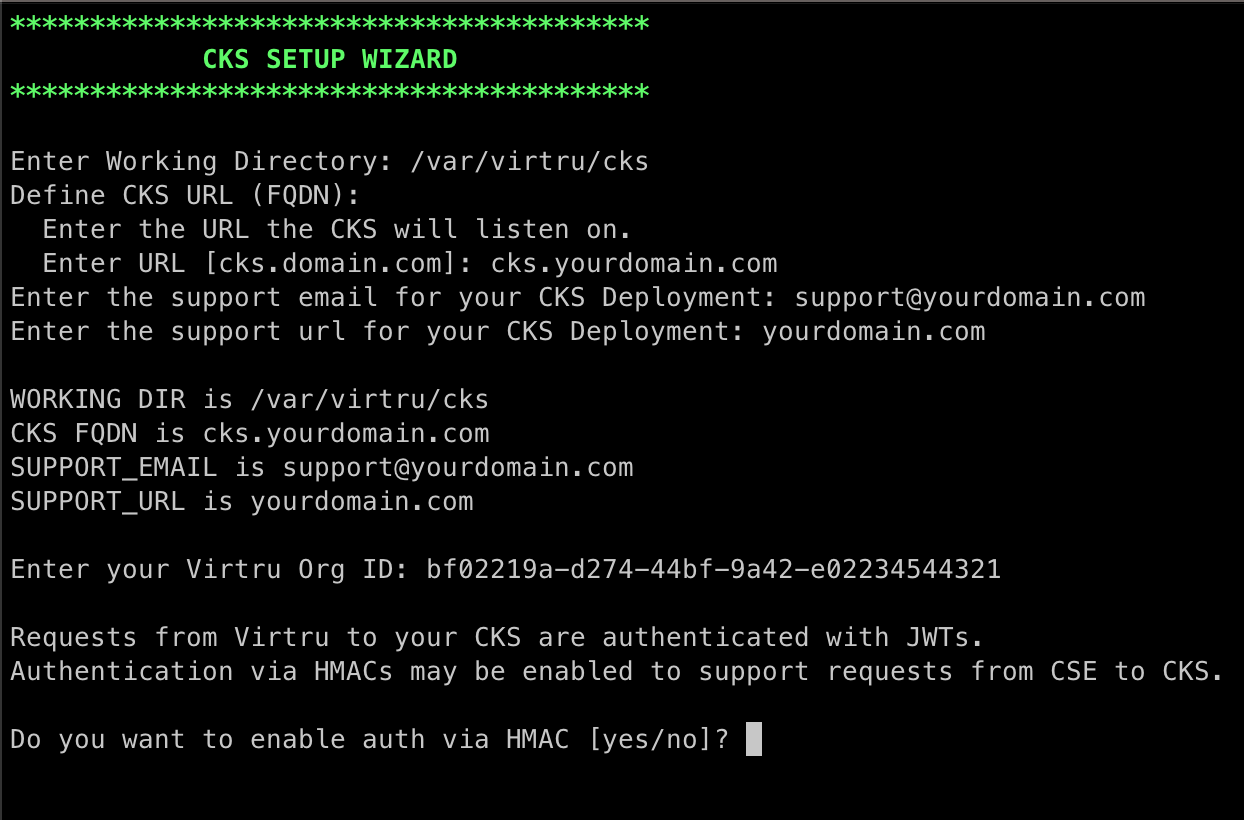
Task: Click the WORKING DIR summary line
Action: coord(250,400)
